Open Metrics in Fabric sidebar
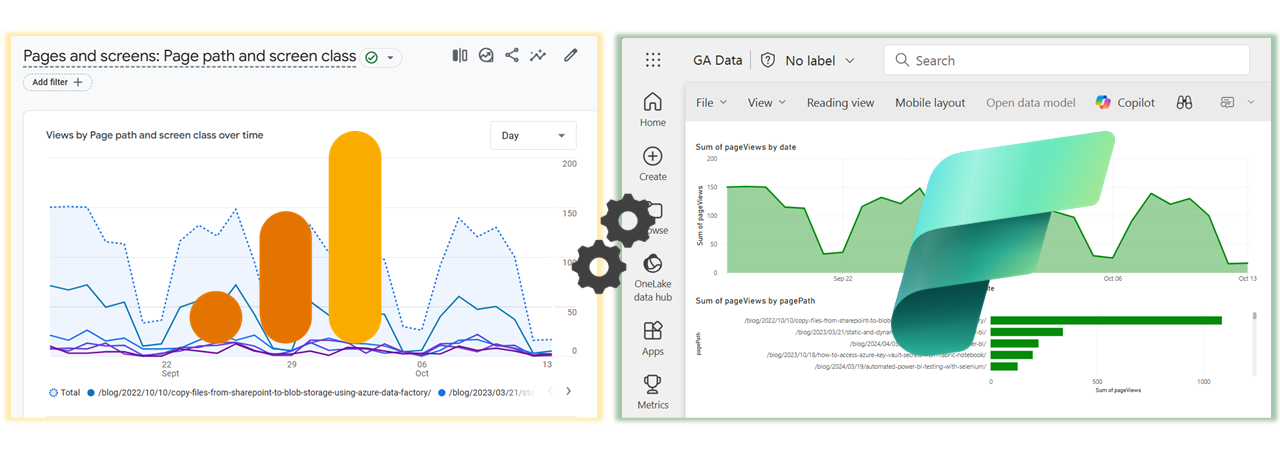The image size is (1280, 455). coord(653,392)
